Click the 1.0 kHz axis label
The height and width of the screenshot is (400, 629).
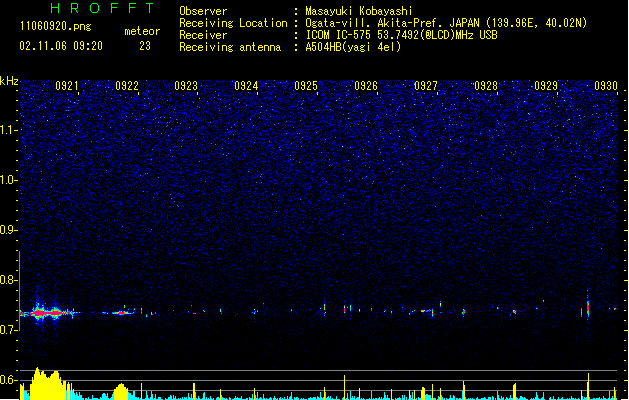pyautogui.click(x=8, y=180)
